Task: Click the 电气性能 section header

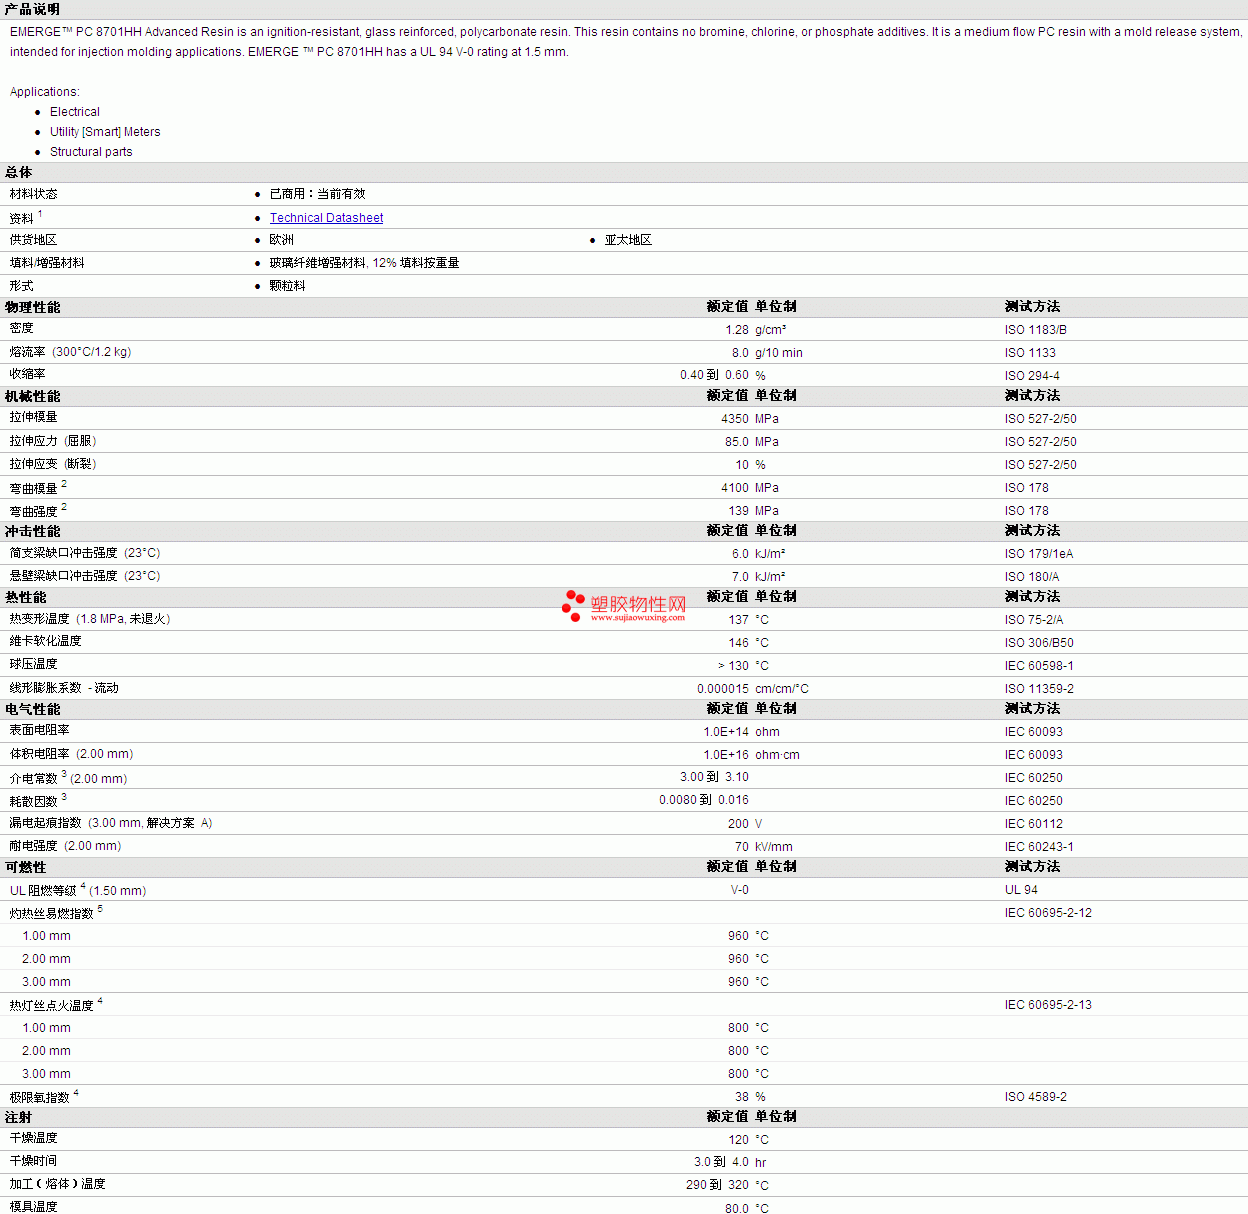Action: (32, 709)
